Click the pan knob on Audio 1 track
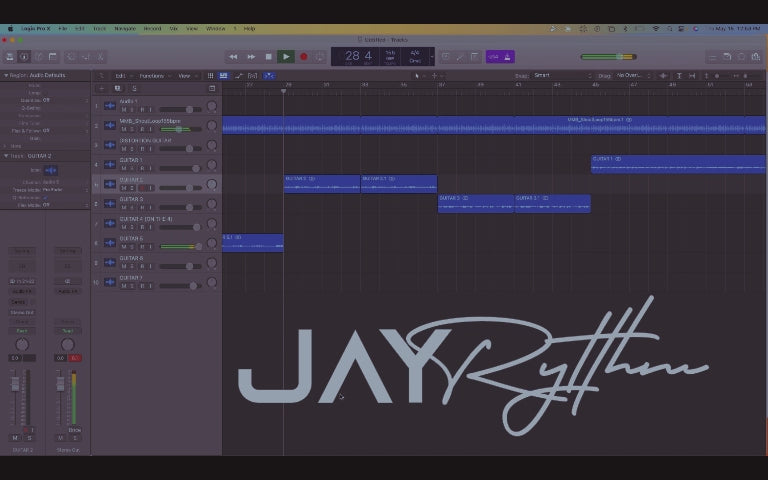Image resolution: width=768 pixels, height=480 pixels. pyautogui.click(x=212, y=106)
